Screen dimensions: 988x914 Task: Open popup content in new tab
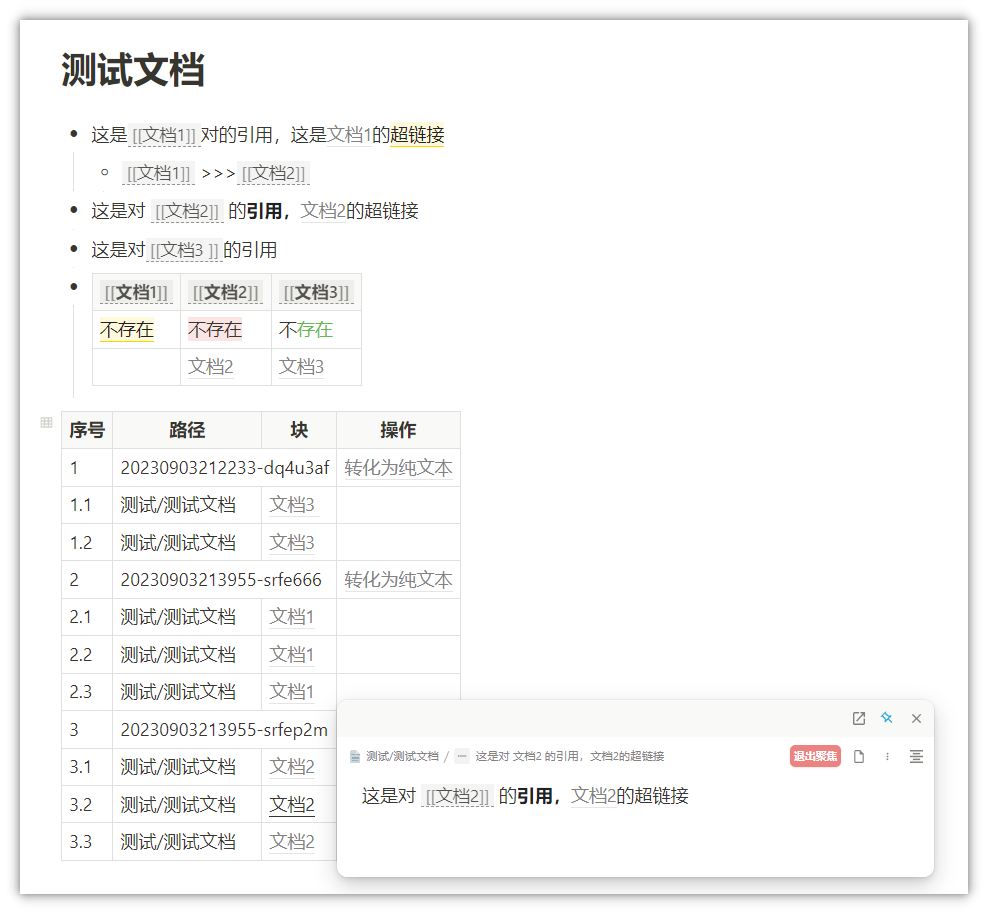(x=858, y=718)
